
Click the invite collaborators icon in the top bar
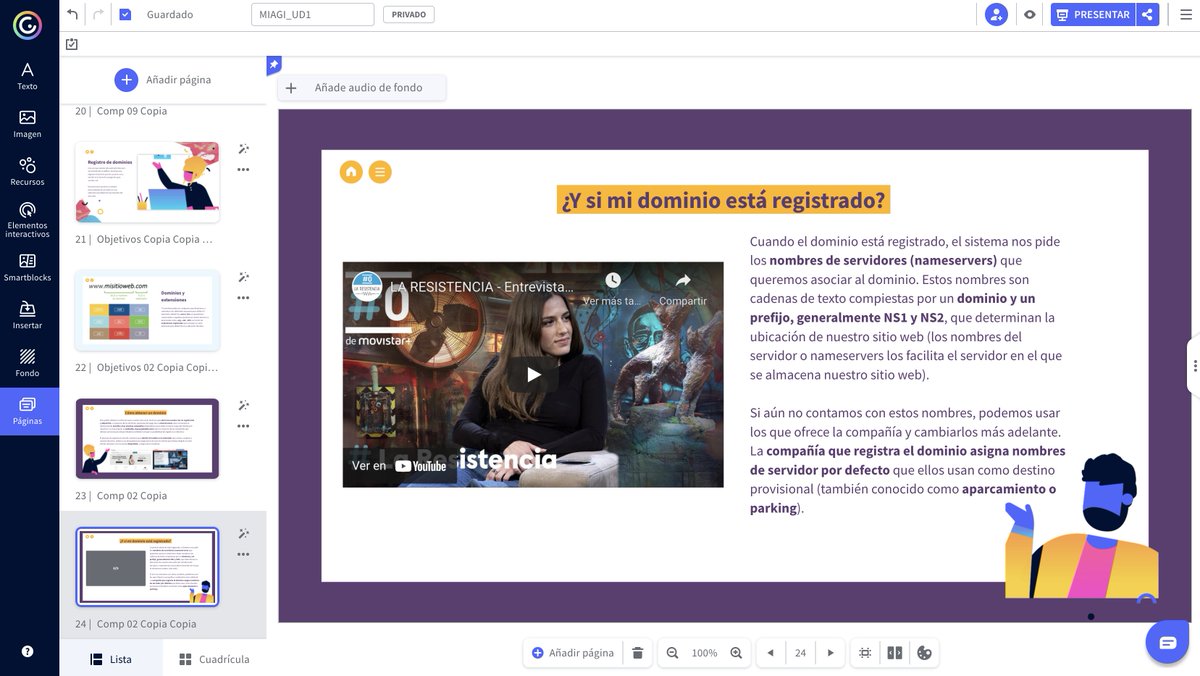pyautogui.click(x=995, y=14)
